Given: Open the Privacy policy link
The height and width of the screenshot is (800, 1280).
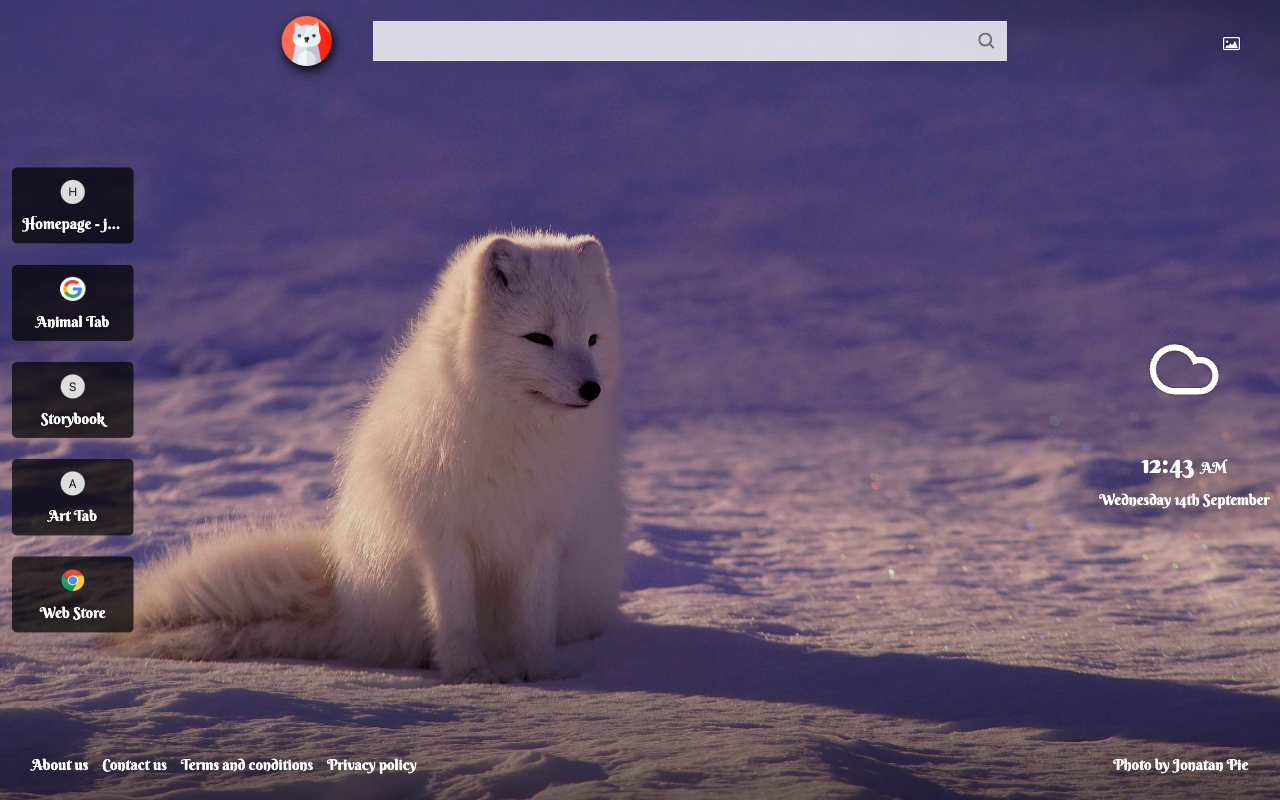Looking at the screenshot, I should pyautogui.click(x=372, y=764).
